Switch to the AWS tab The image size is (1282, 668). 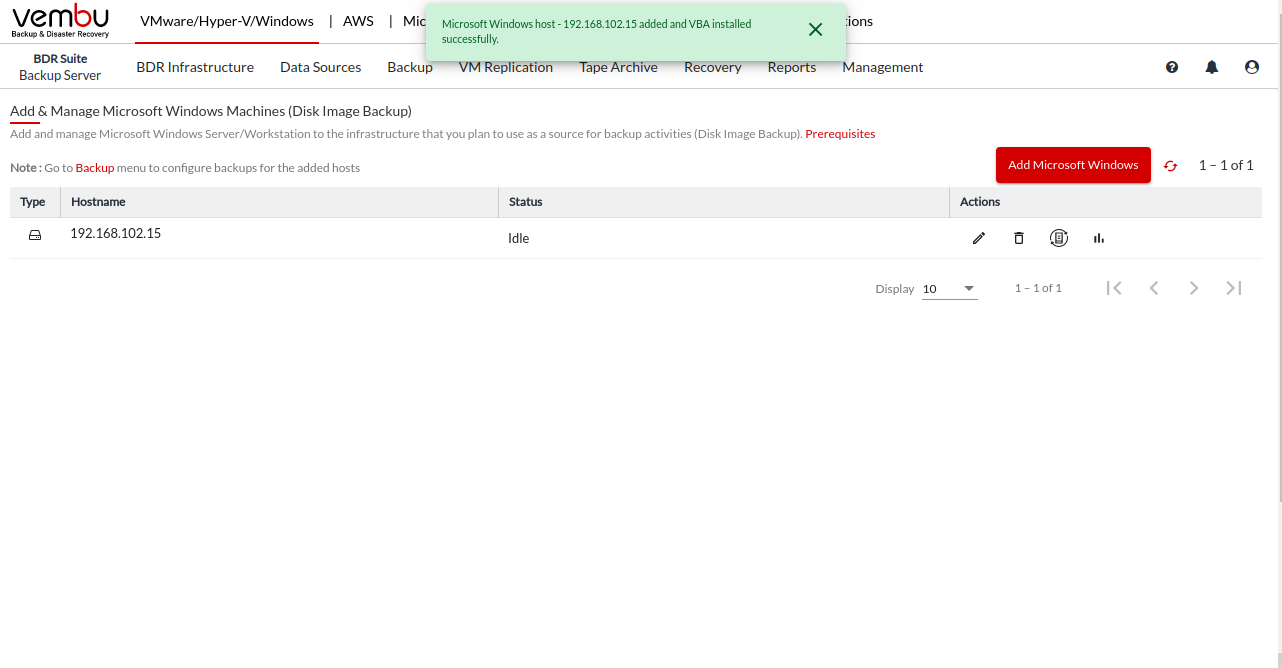[x=358, y=21]
